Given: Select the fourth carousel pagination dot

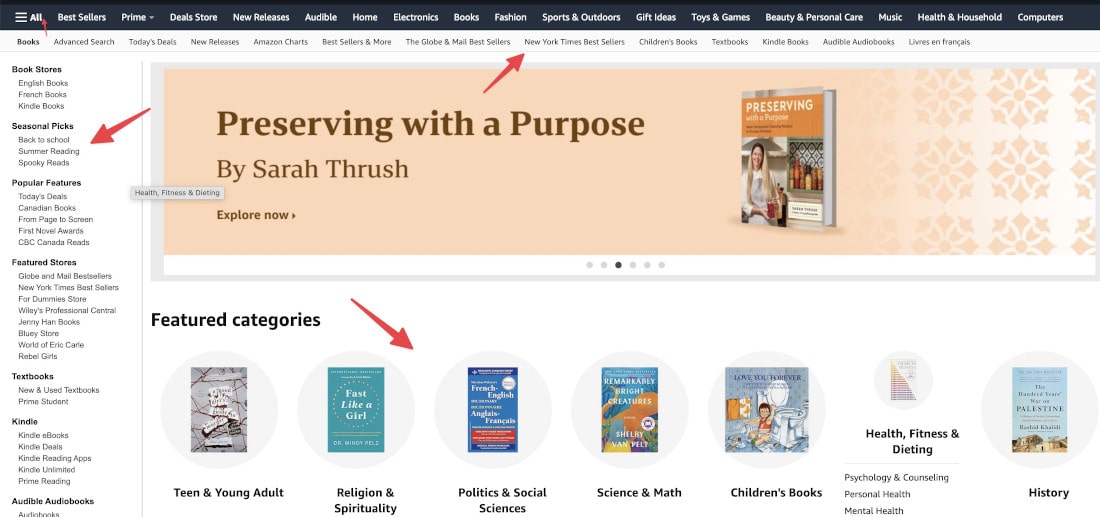Looking at the screenshot, I should (x=633, y=265).
